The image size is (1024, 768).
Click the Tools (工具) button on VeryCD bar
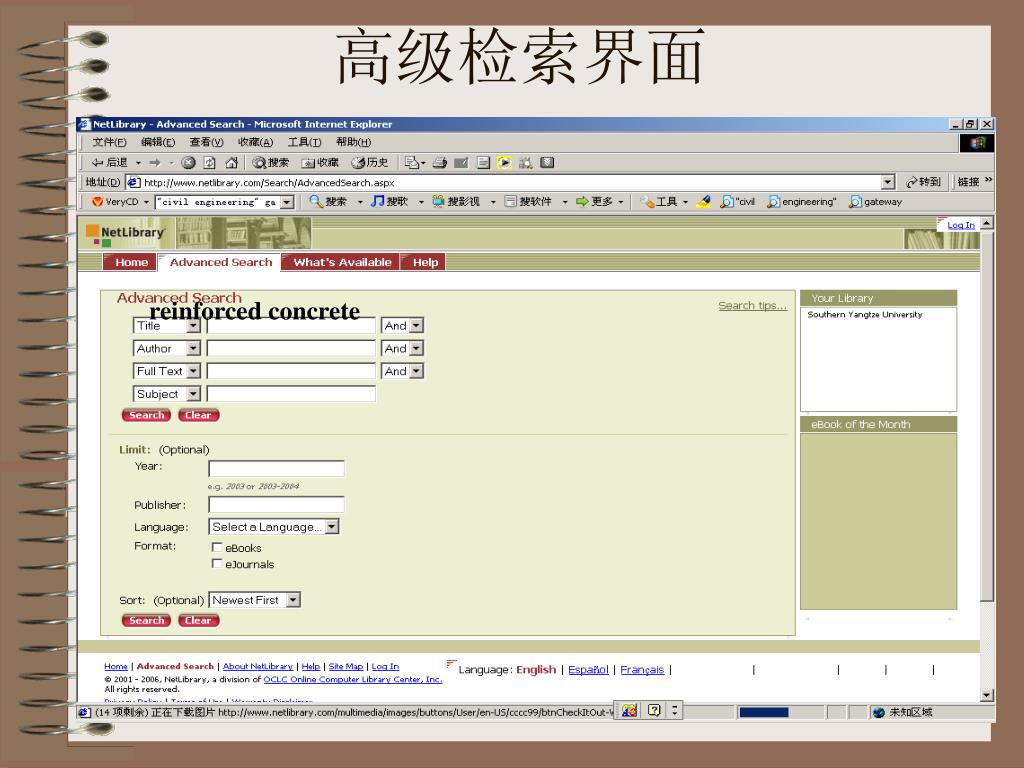pyautogui.click(x=659, y=202)
